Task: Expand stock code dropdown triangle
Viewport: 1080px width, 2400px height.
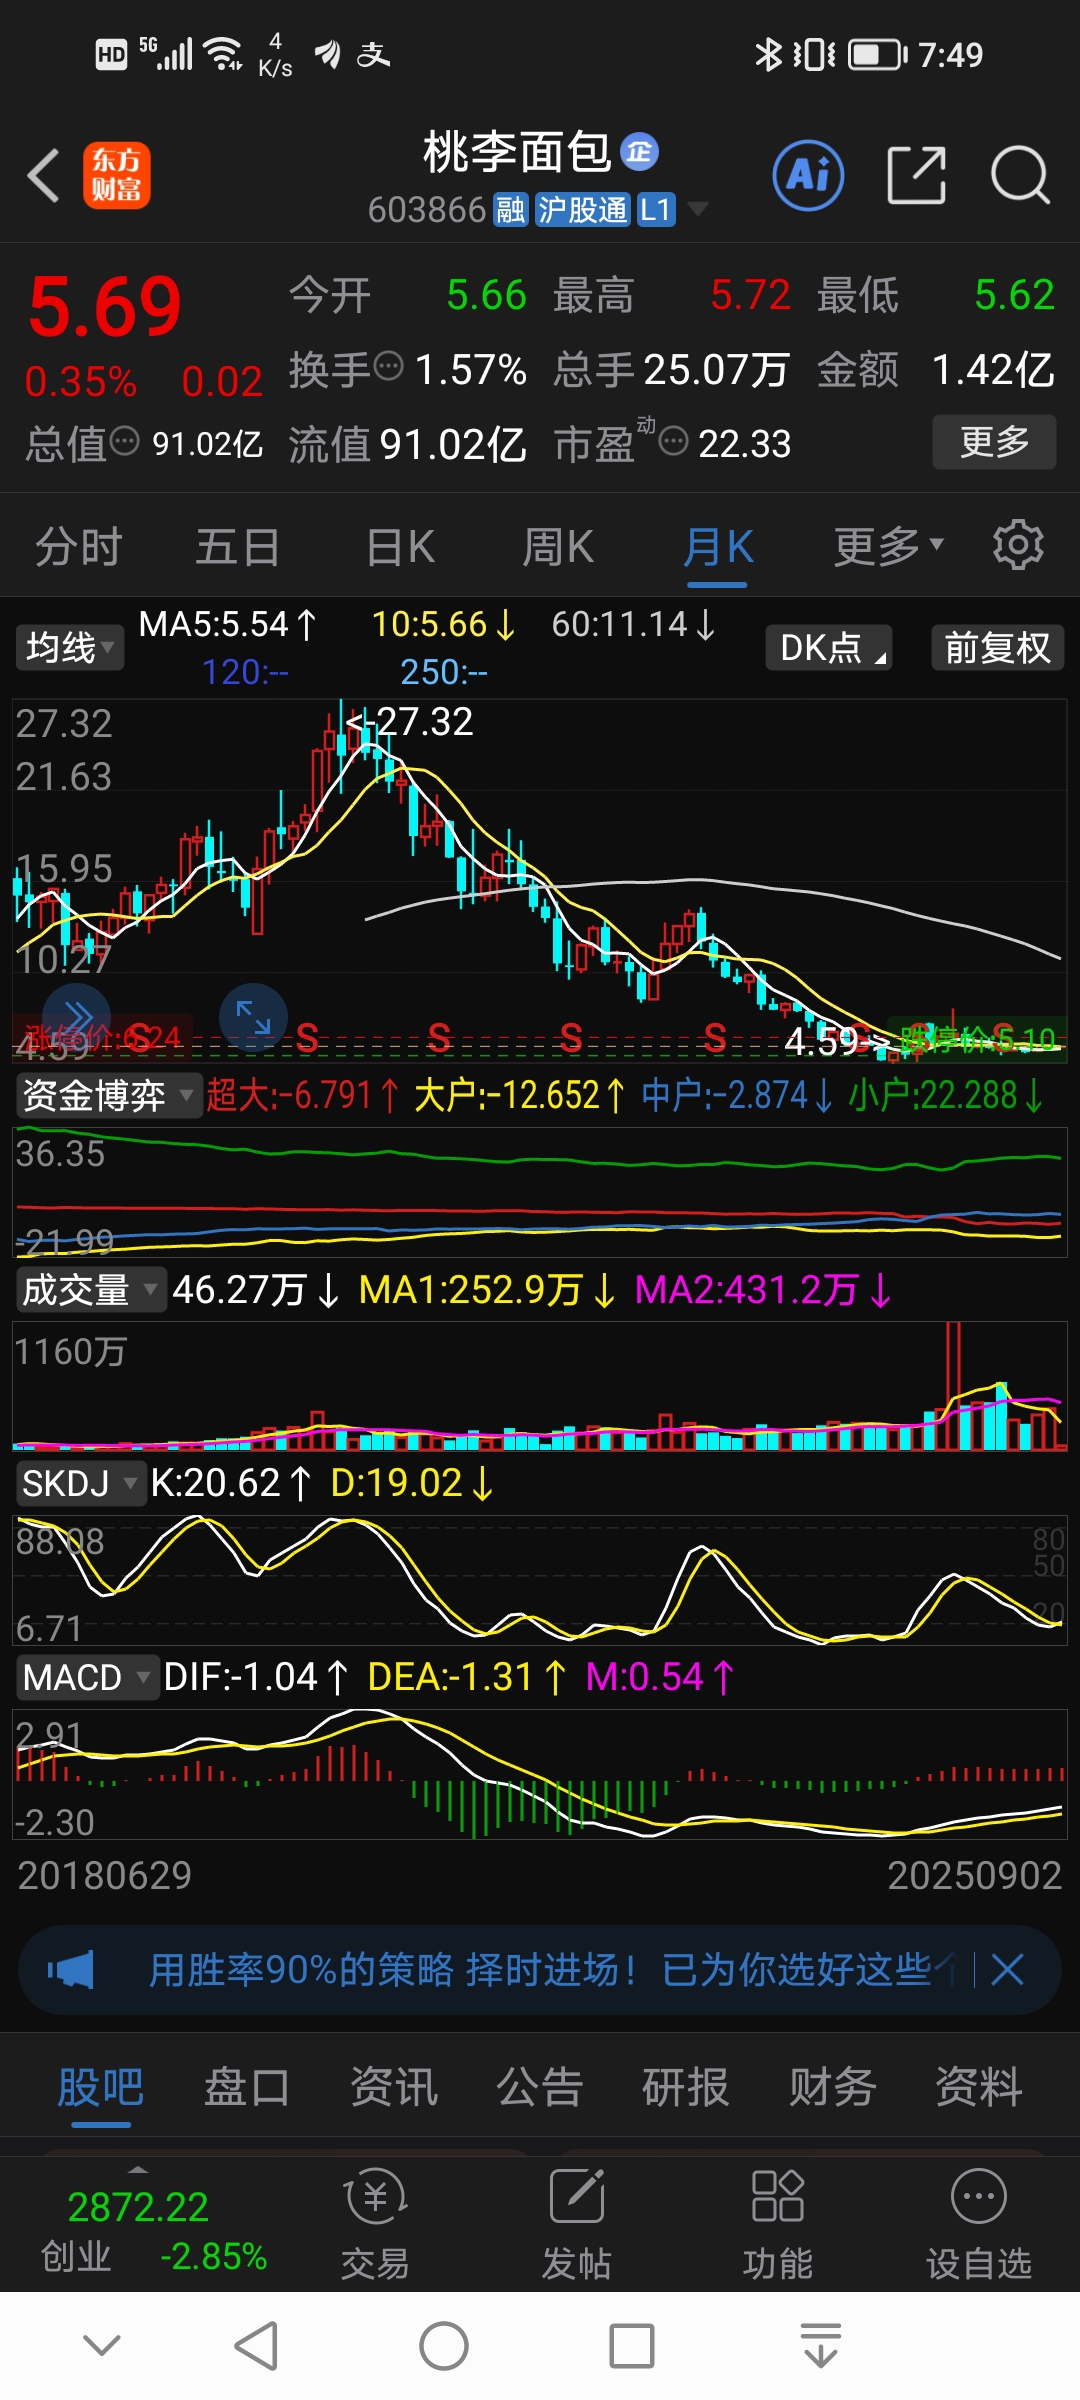Action: 698,209
